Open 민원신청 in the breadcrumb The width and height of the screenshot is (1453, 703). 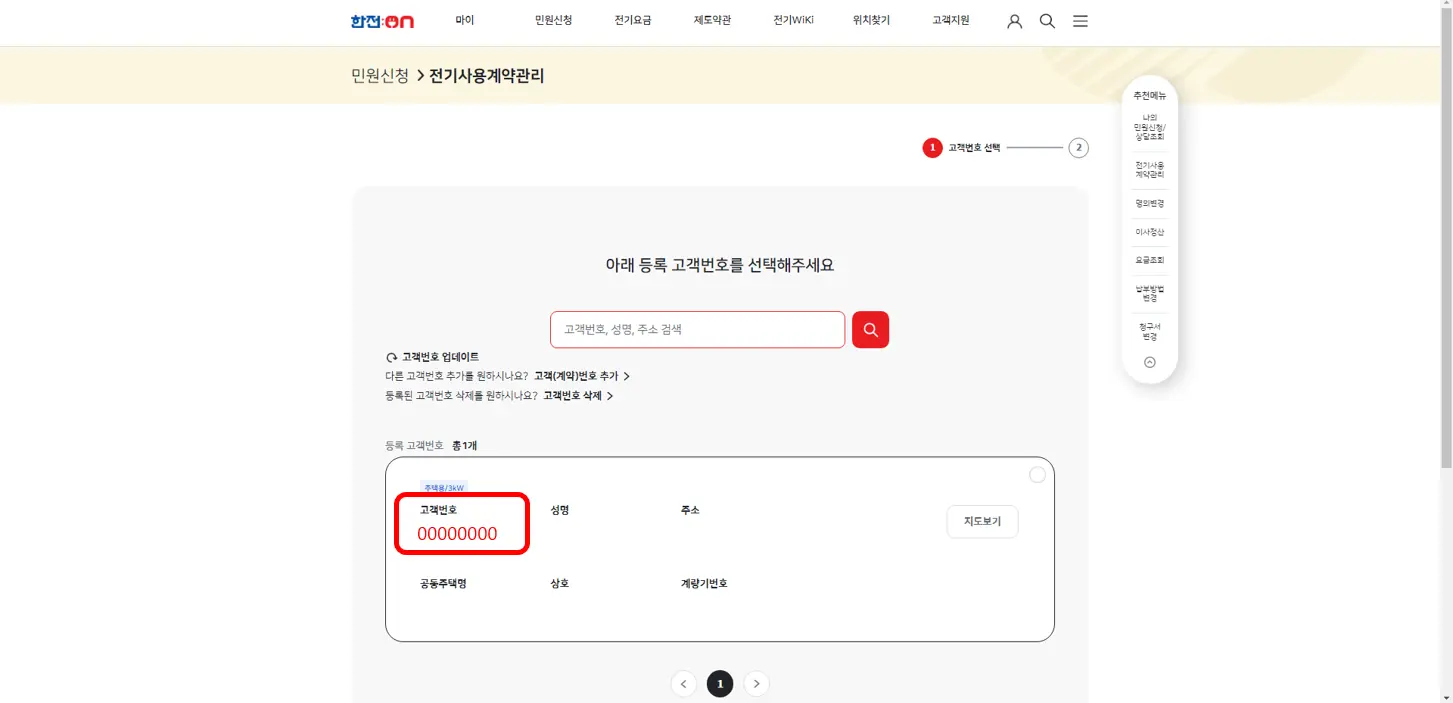coord(378,75)
